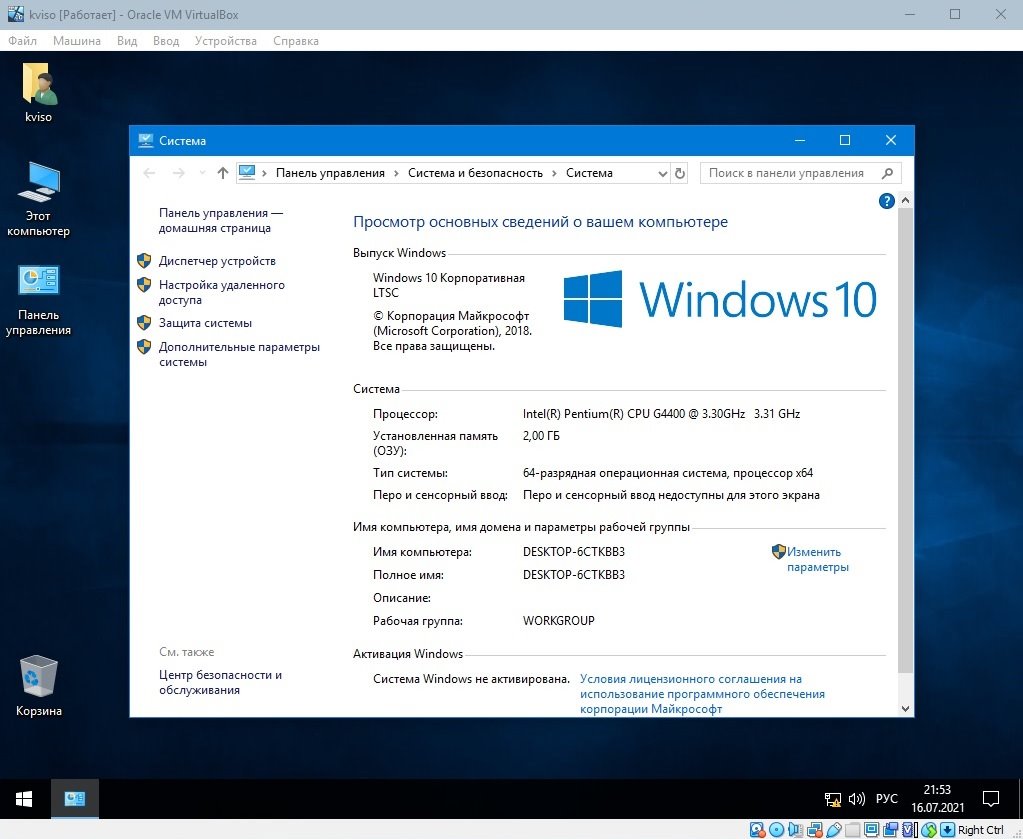Open the kviso user folder icon
Screen dimensions: 1023x839
pos(38,93)
